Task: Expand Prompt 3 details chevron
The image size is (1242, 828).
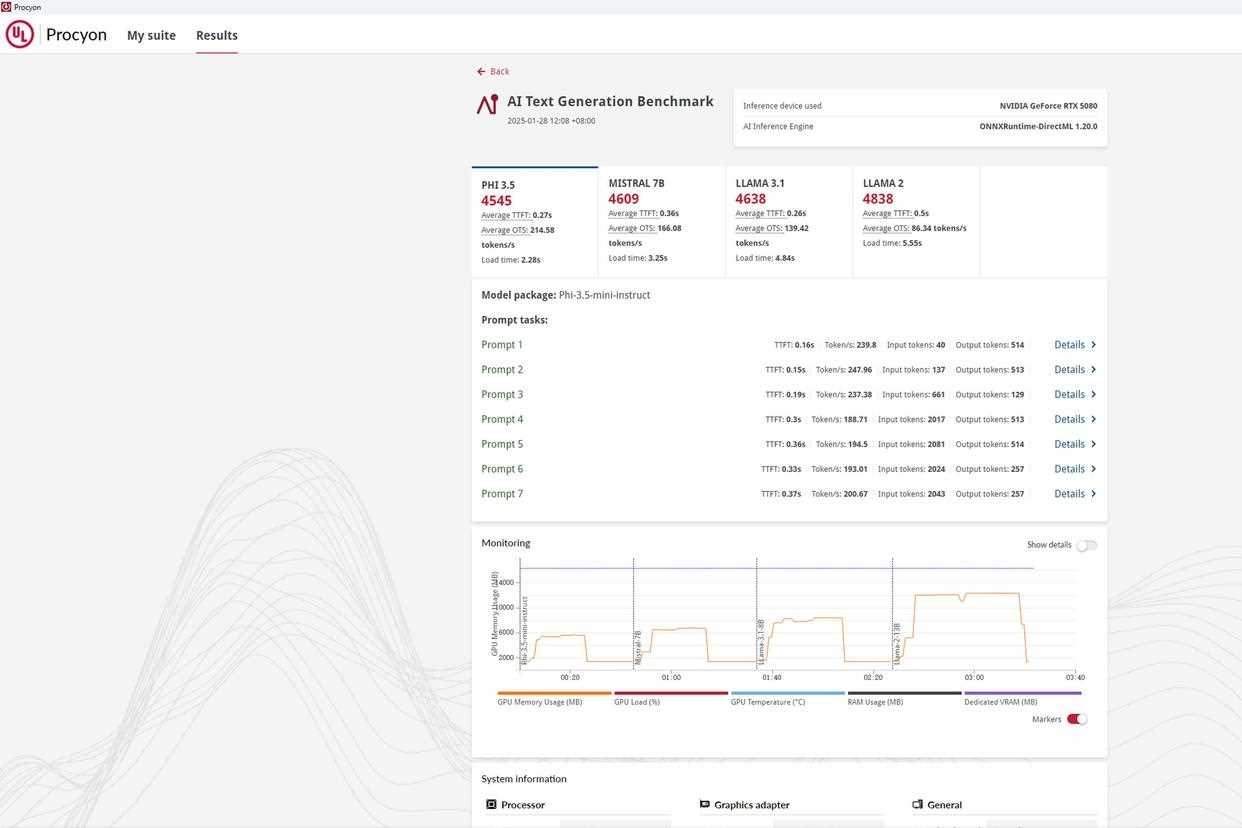Action: [1094, 395]
